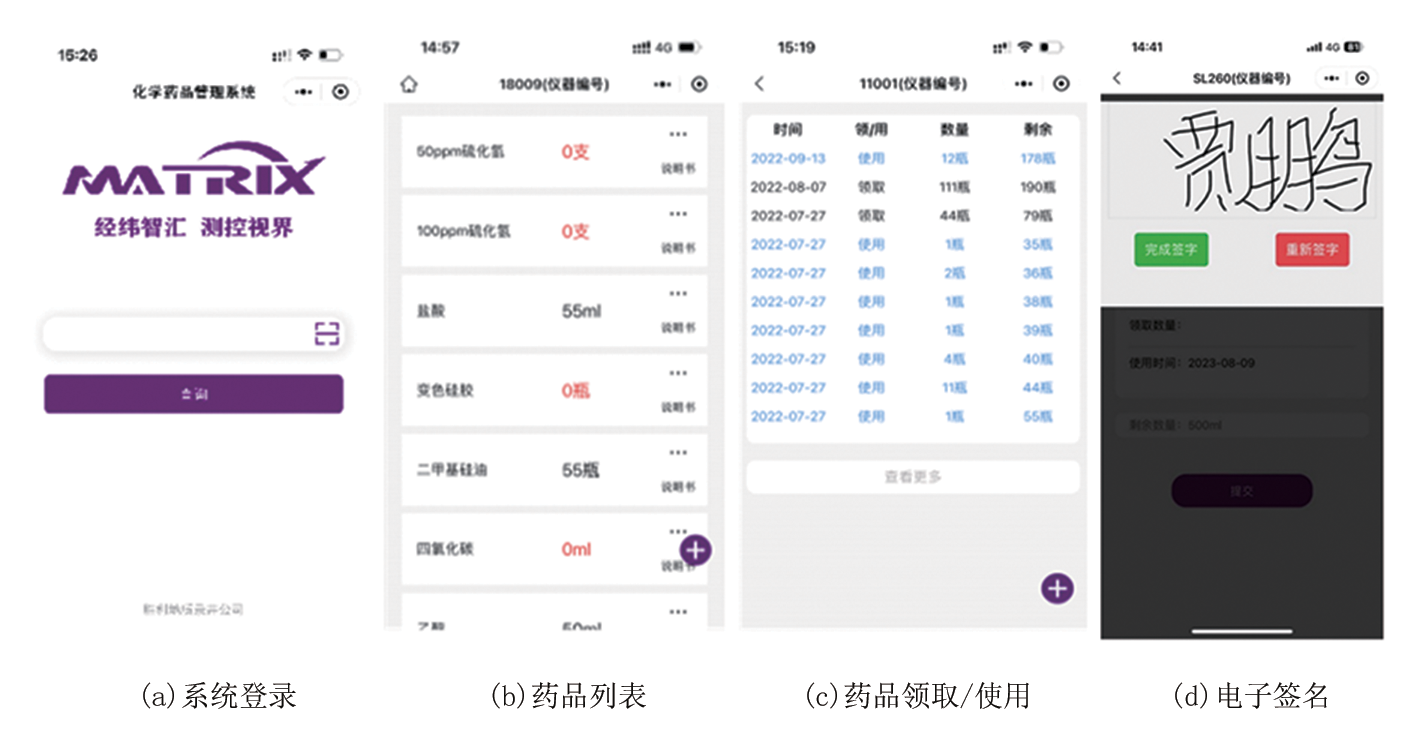
Task: Open more options for 50ppm硫化氢
Action: click(x=678, y=134)
